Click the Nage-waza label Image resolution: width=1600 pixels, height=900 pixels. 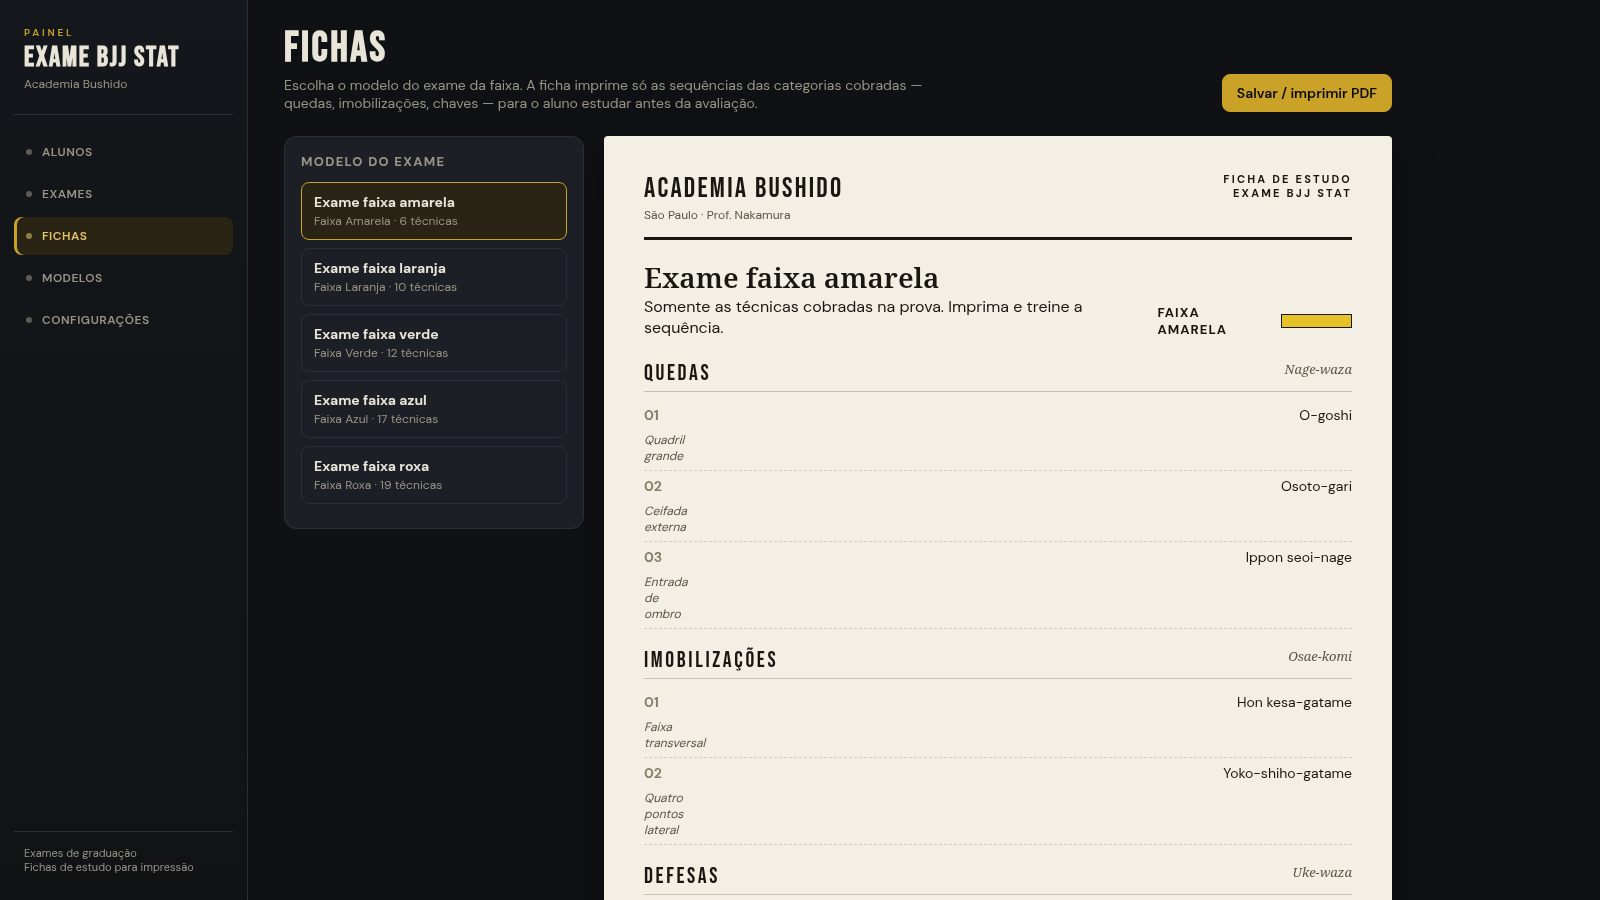[1318, 370]
